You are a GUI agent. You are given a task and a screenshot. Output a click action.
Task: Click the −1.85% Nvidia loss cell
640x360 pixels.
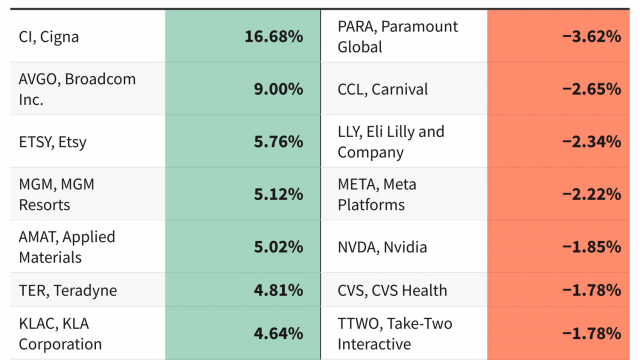point(558,247)
